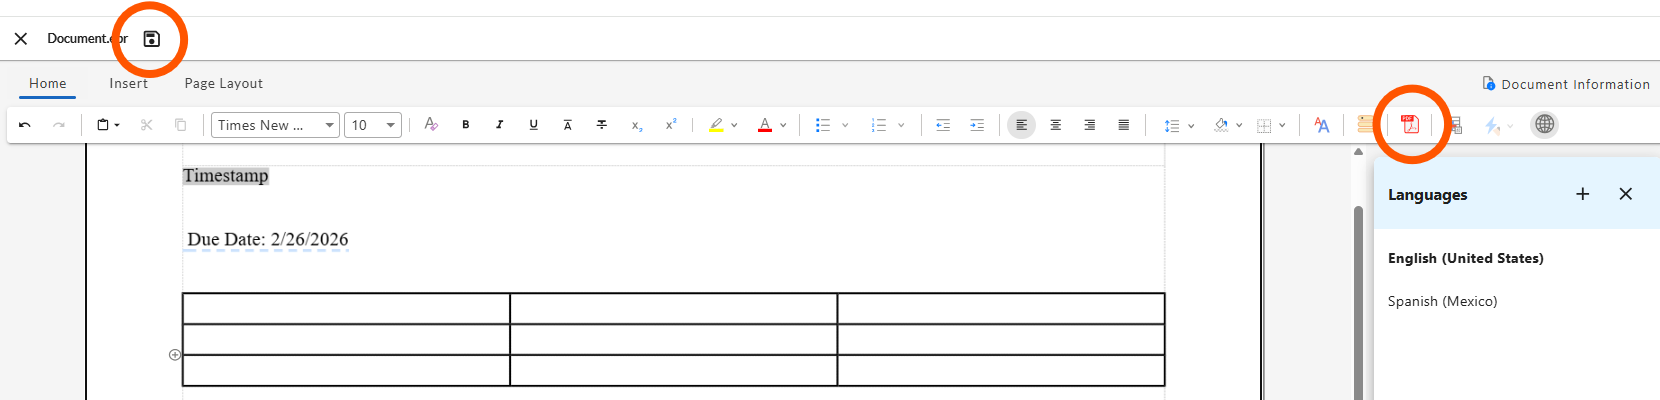Screen dimensions: 1660x400
Task: Open the font size 10 dropdown
Action: (373, 125)
